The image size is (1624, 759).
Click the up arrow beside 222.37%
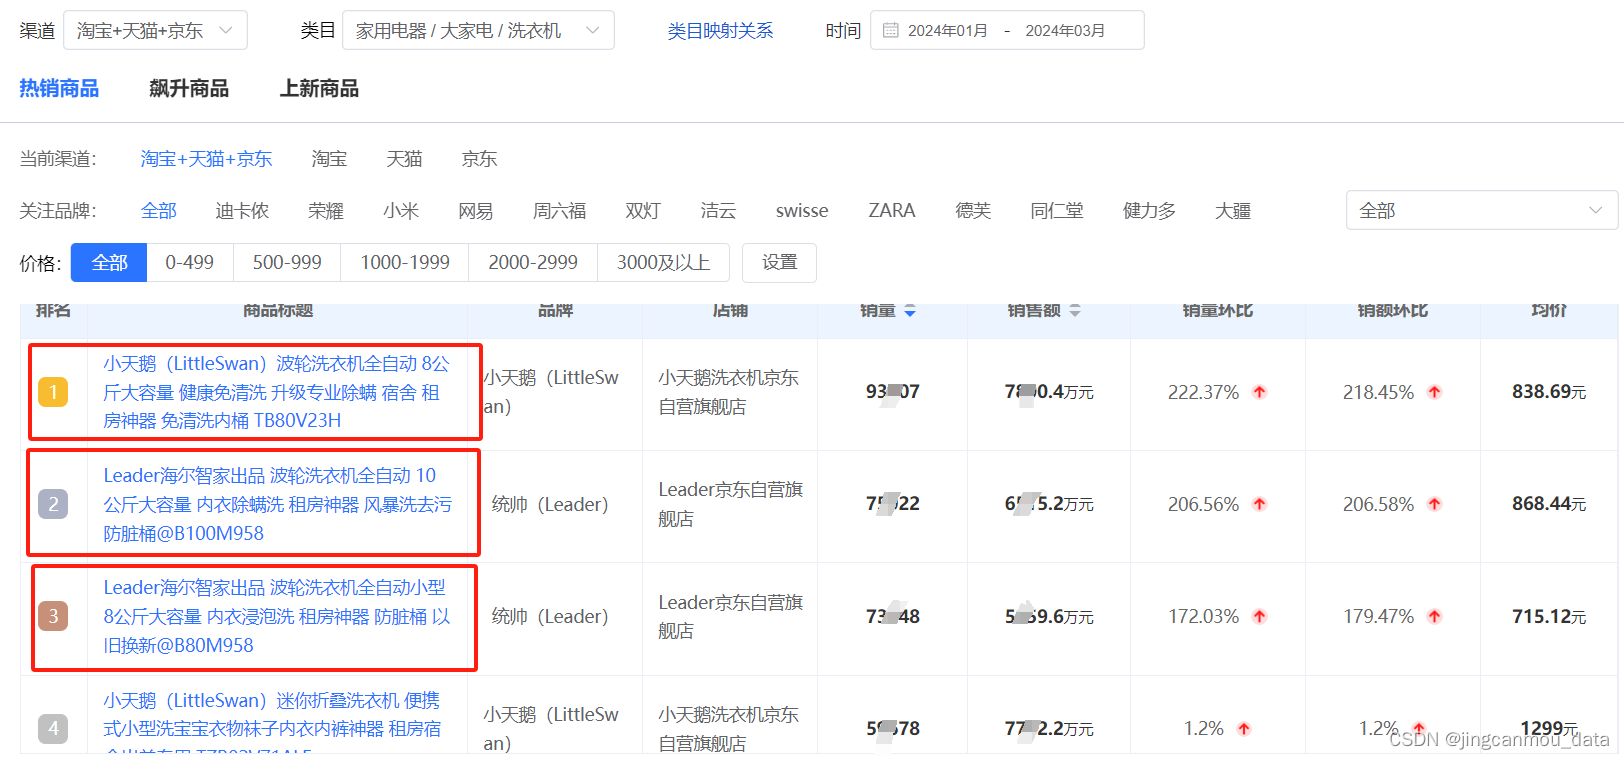(x=1260, y=392)
